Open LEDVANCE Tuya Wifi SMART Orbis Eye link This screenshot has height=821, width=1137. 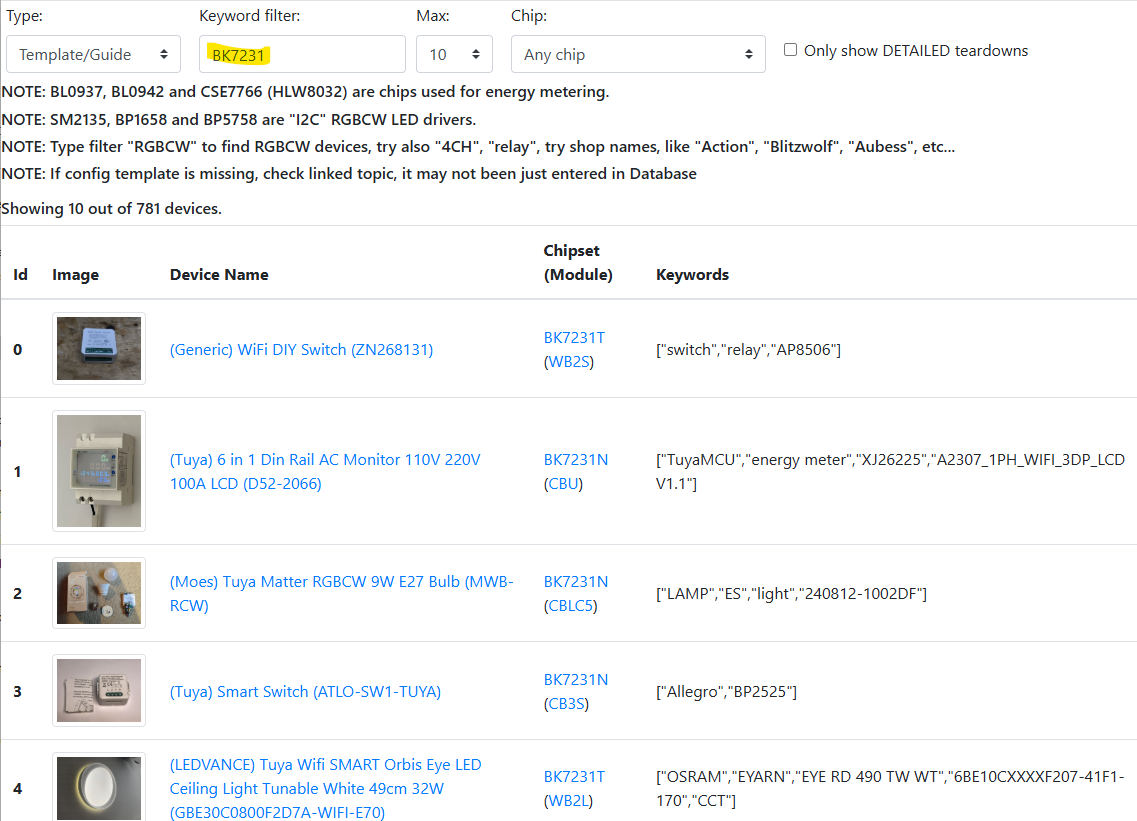pos(325,788)
